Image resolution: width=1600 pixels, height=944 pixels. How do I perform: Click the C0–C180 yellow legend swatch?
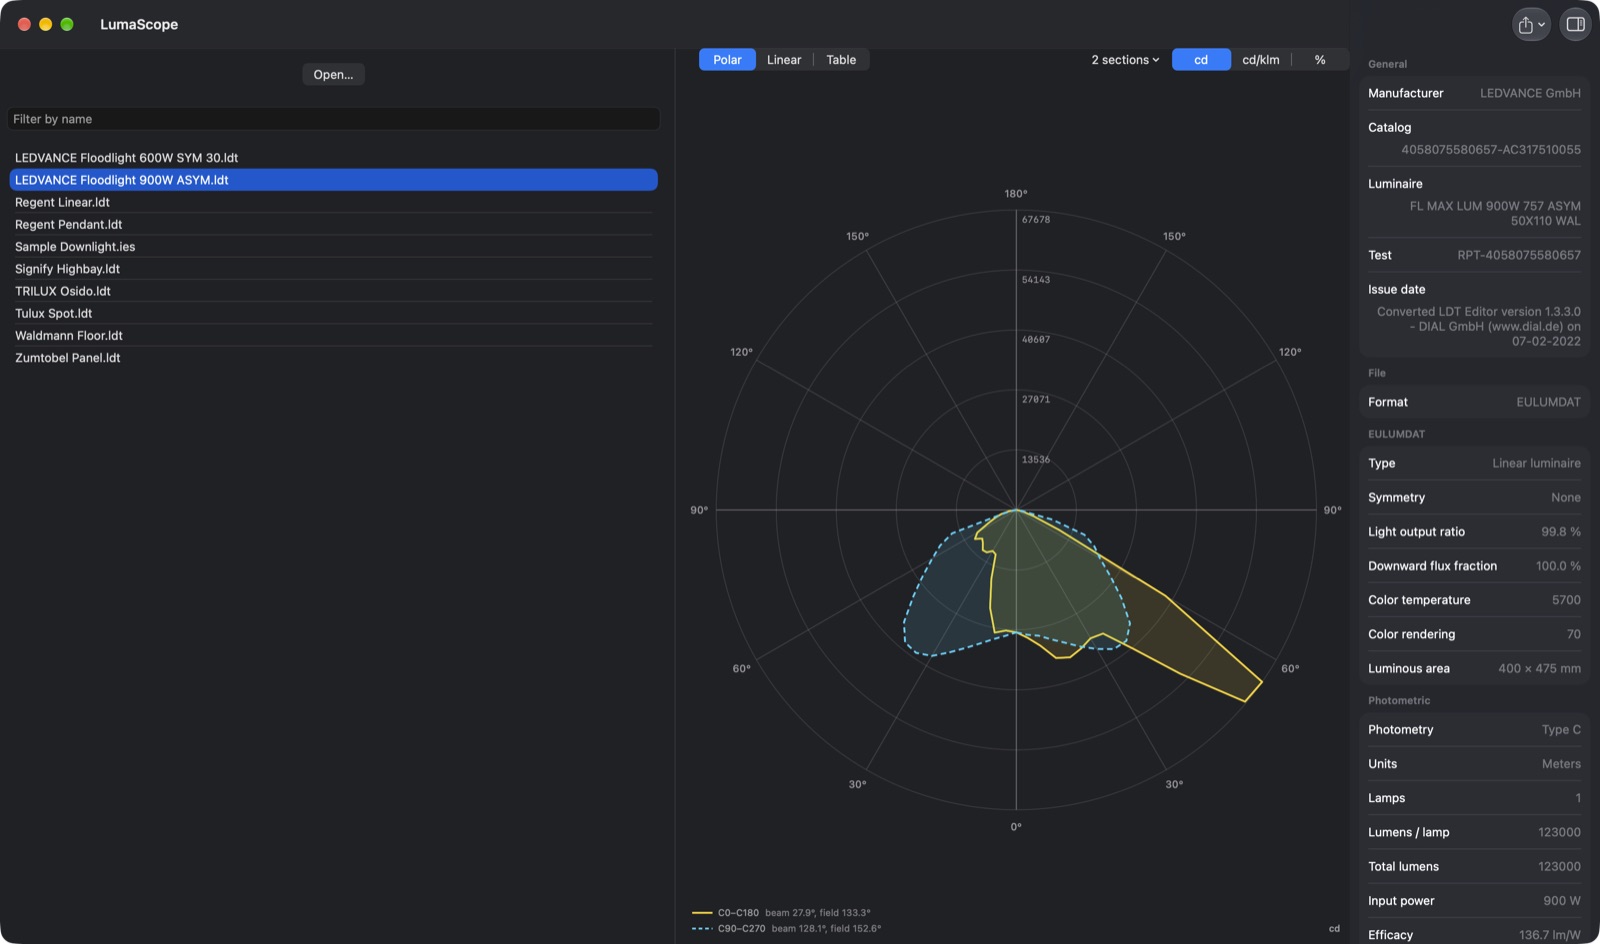(x=702, y=913)
